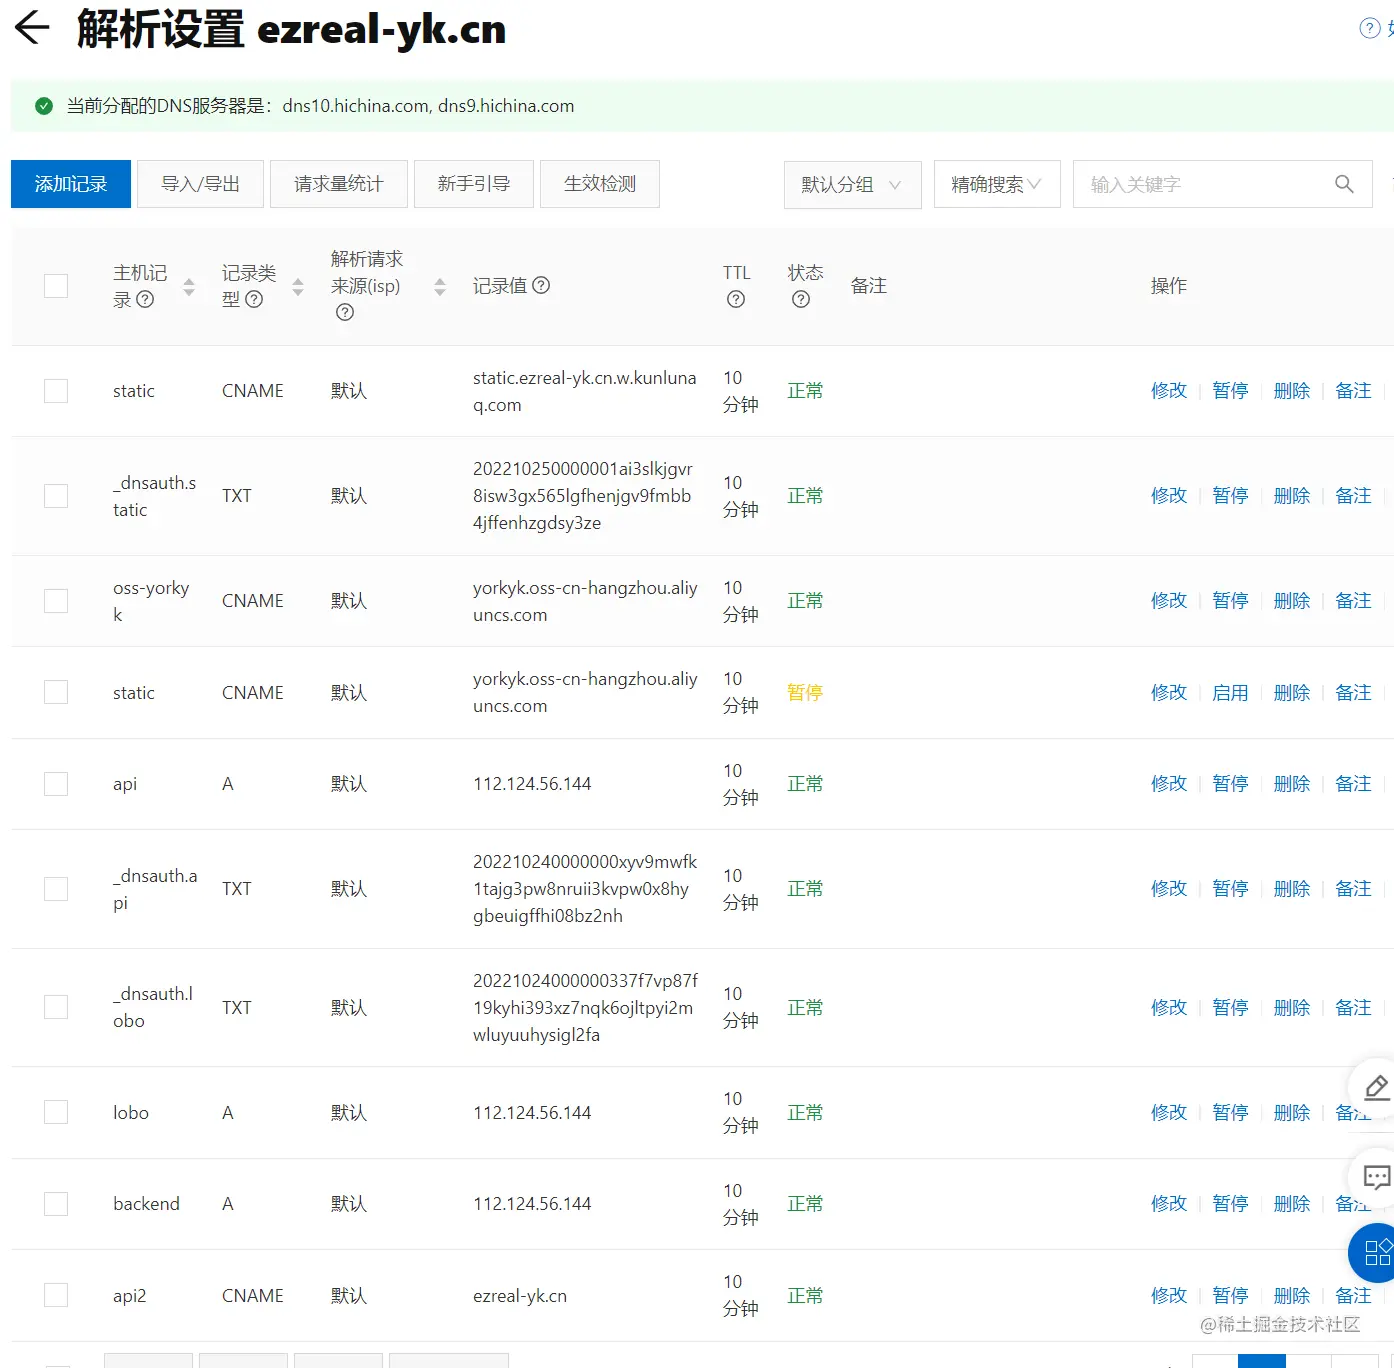Click the DNS servers notice text
This screenshot has height=1368, width=1394.
(320, 106)
